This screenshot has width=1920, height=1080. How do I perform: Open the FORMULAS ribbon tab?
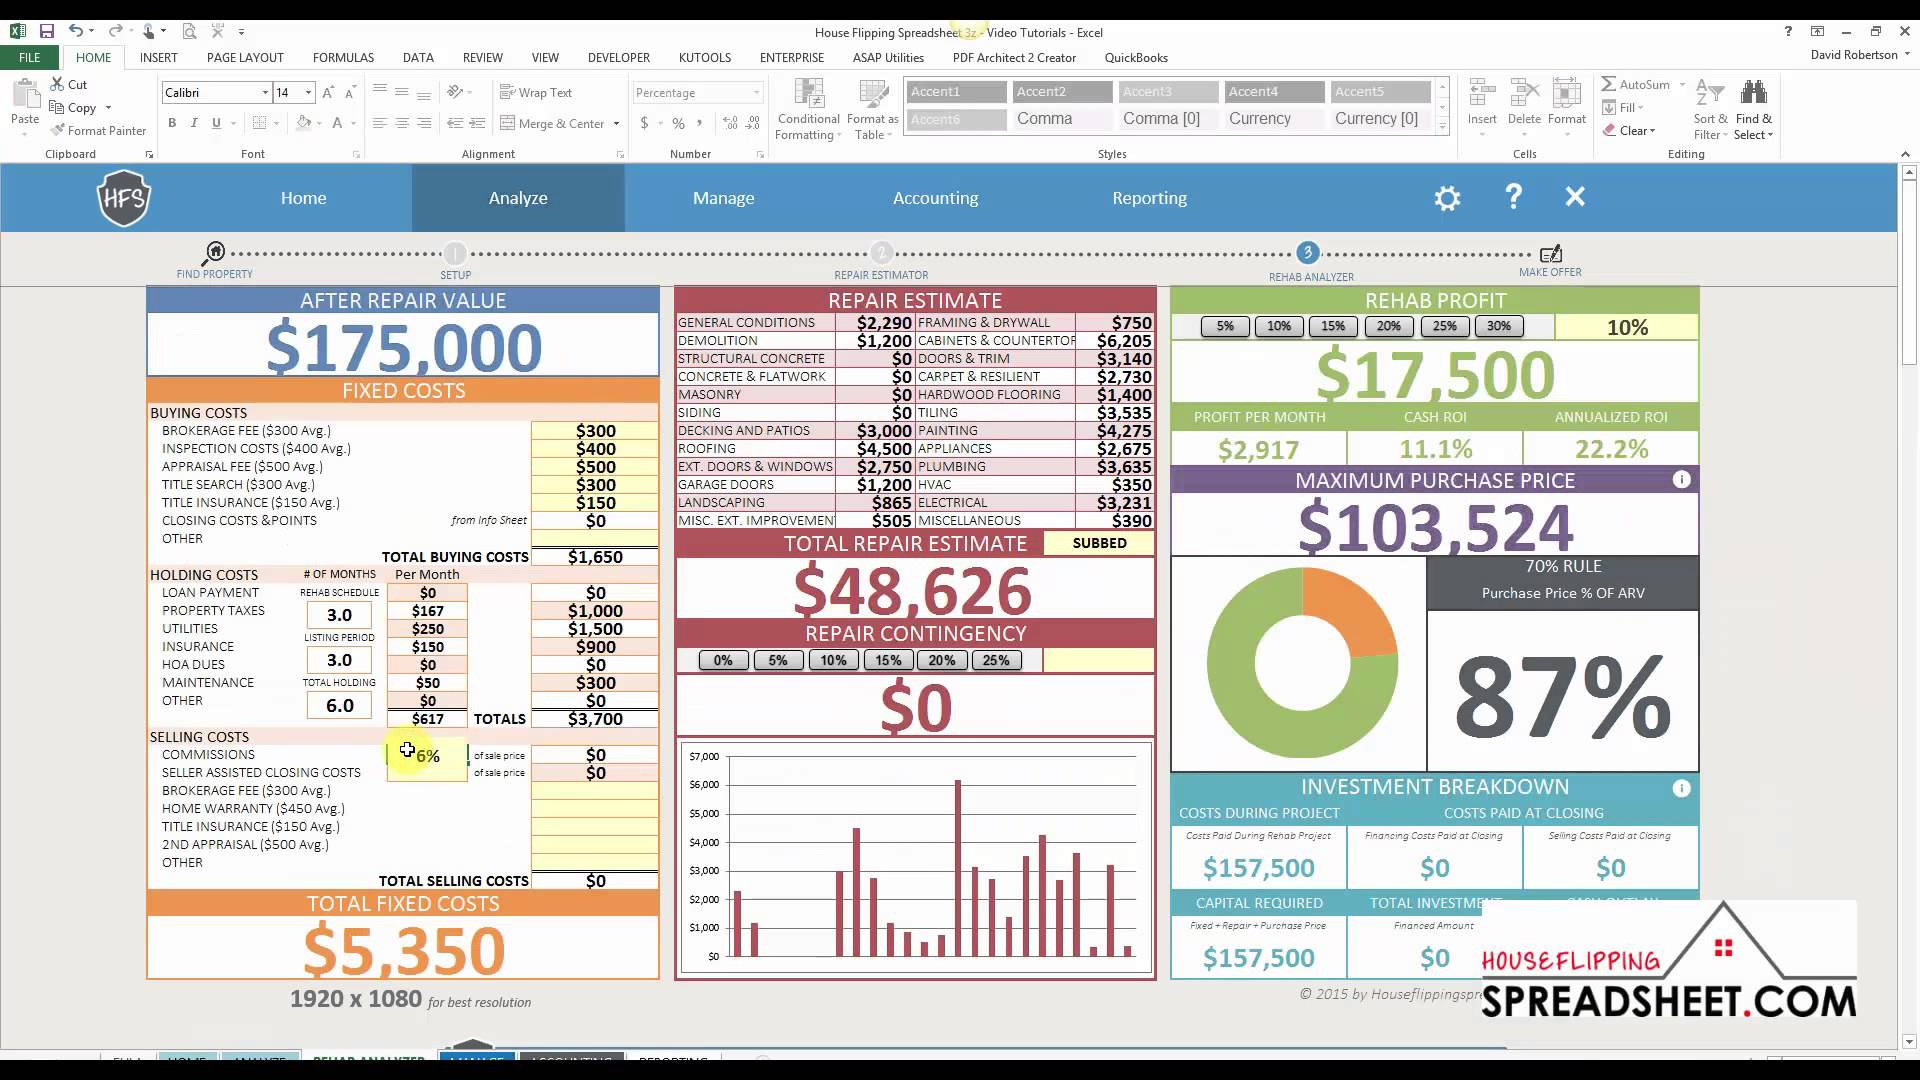point(343,58)
